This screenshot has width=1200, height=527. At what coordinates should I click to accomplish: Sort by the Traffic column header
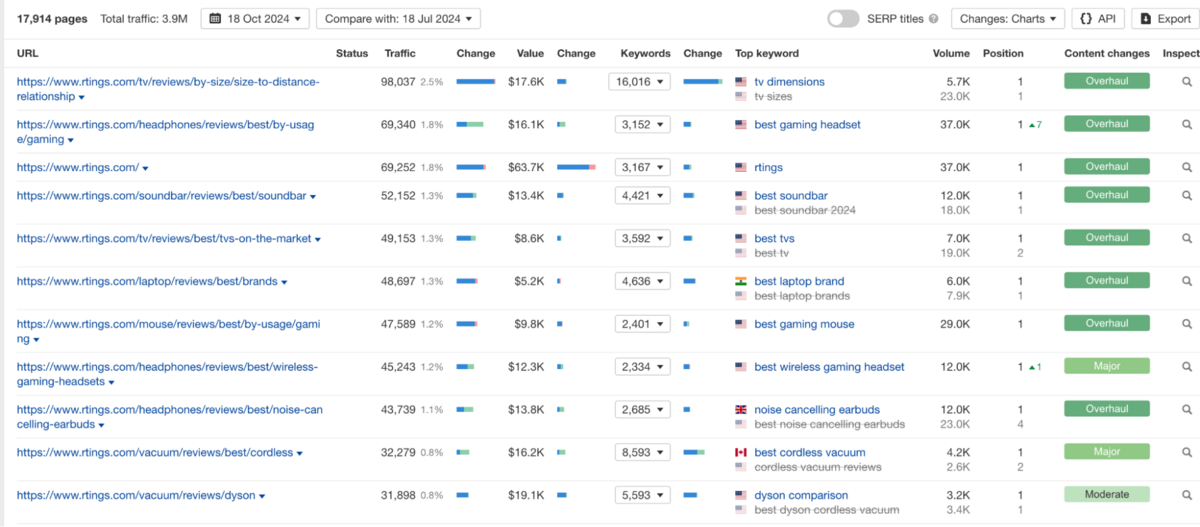pyautogui.click(x=399, y=54)
